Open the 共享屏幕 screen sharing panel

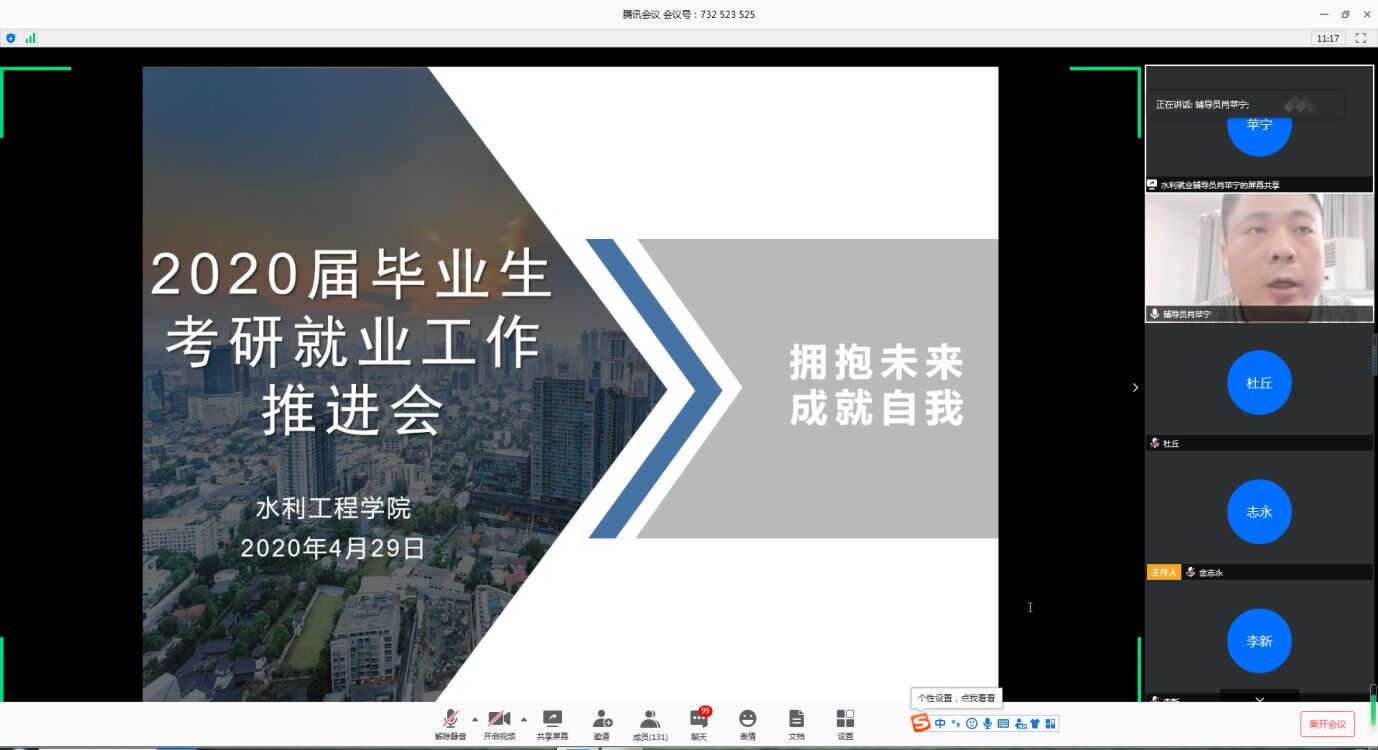(552, 724)
